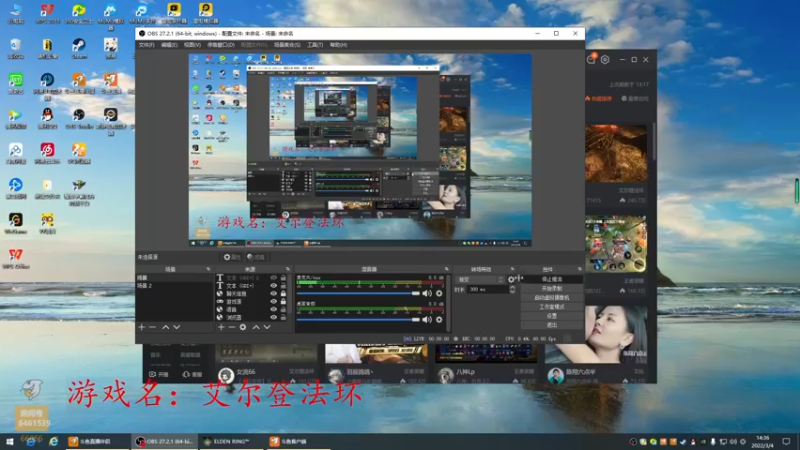
Task: Open the 渐变 transition dropdown
Action: coord(480,280)
